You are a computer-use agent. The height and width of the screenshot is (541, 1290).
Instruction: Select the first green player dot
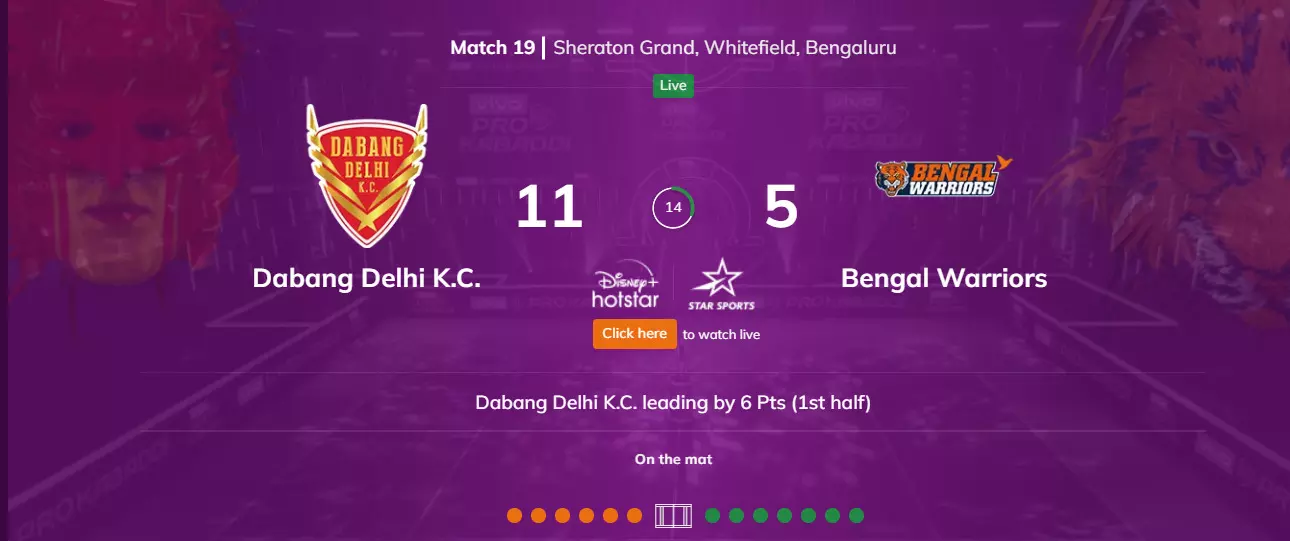[x=712, y=516]
